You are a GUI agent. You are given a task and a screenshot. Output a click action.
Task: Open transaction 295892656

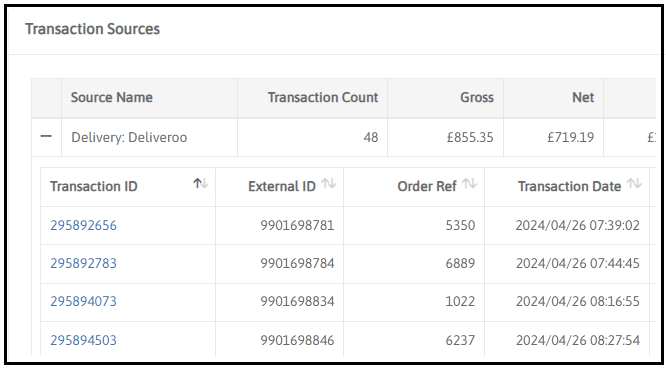pyautogui.click(x=83, y=225)
